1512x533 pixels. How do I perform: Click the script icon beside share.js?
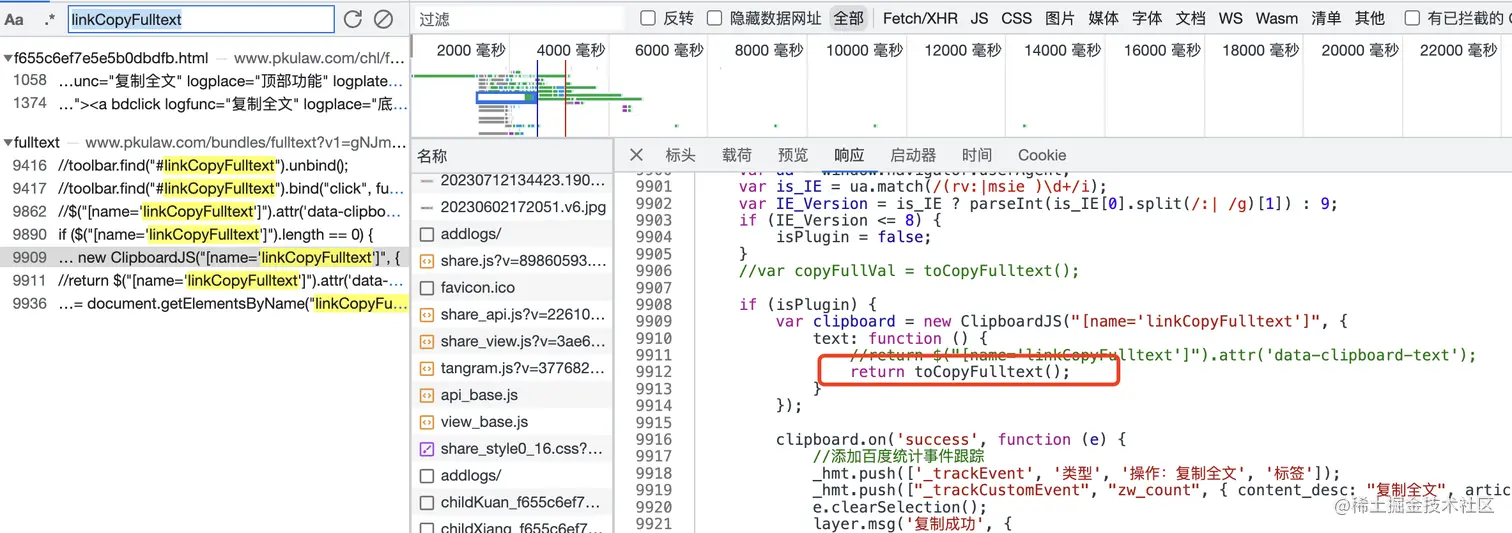[x=427, y=261]
